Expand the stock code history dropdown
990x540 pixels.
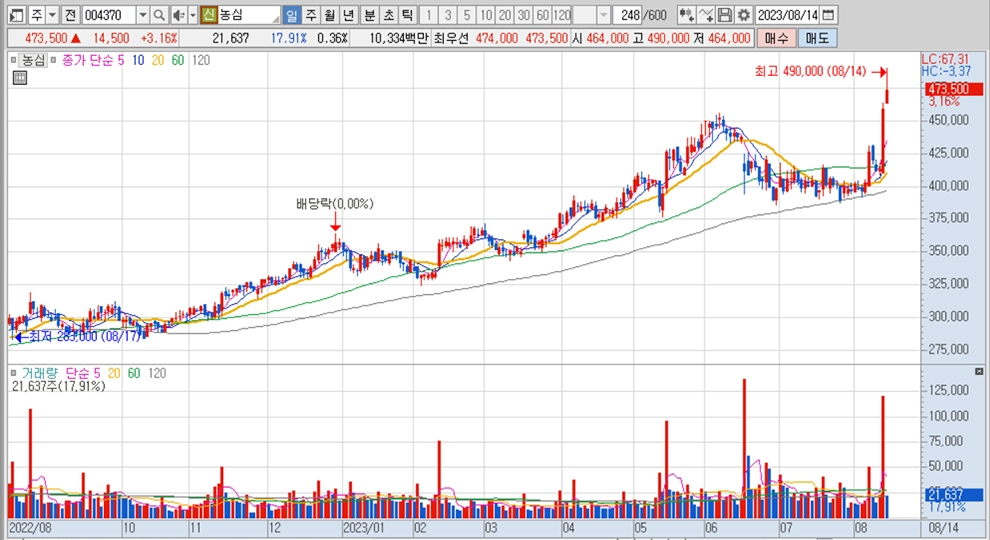[141, 15]
